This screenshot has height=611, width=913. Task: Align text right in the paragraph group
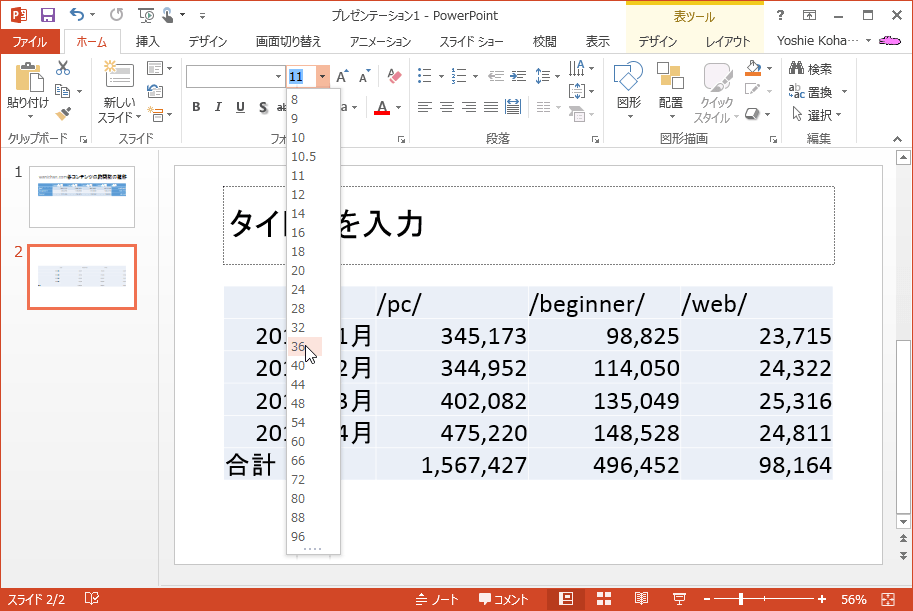click(469, 107)
